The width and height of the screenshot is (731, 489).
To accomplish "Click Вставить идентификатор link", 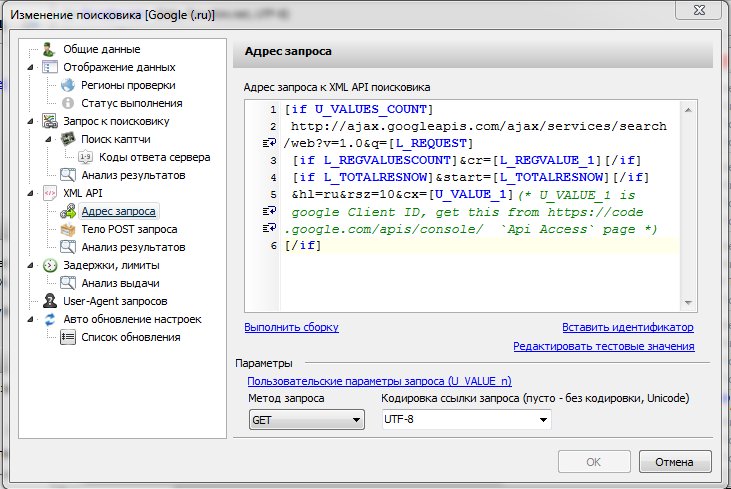I will 627,327.
